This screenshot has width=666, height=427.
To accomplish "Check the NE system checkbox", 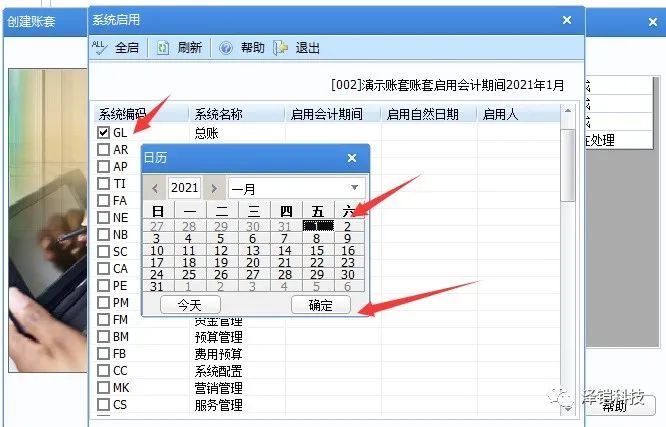I will 103,218.
